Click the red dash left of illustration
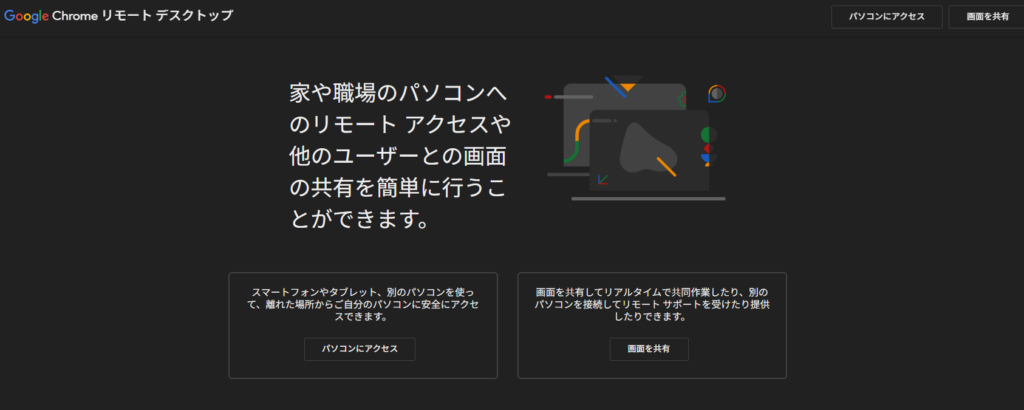This screenshot has width=1024, height=410. 548,97
